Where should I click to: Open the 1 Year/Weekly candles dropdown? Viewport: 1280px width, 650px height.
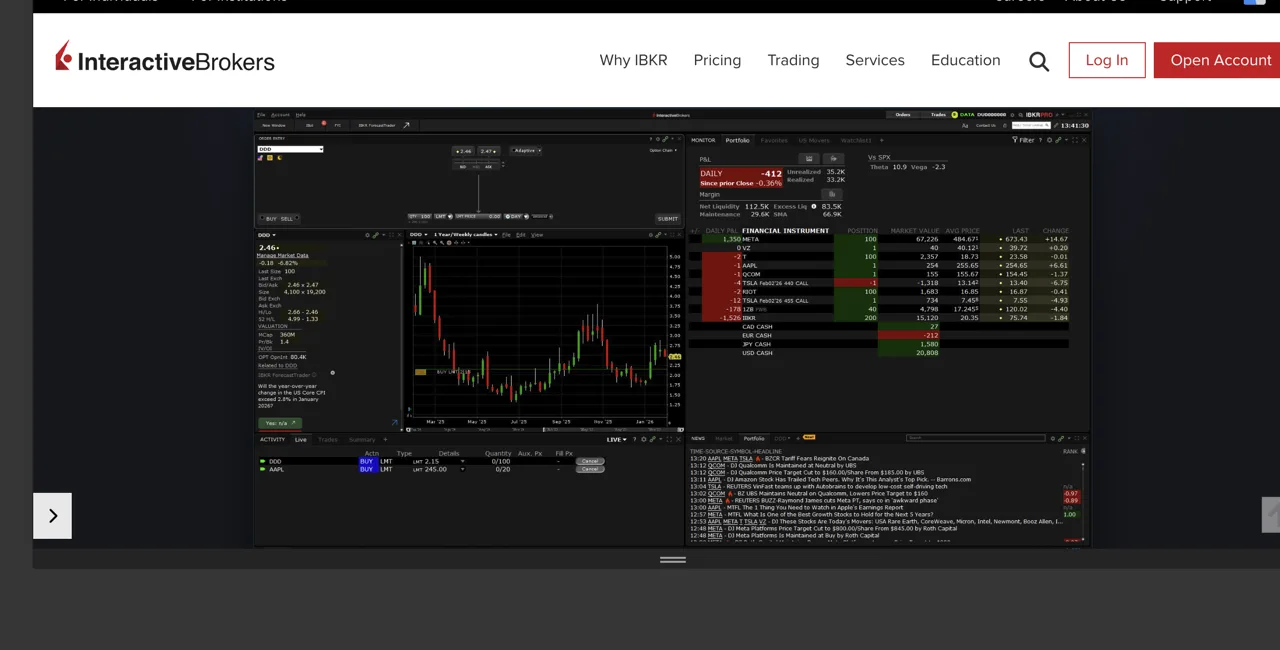coord(466,235)
